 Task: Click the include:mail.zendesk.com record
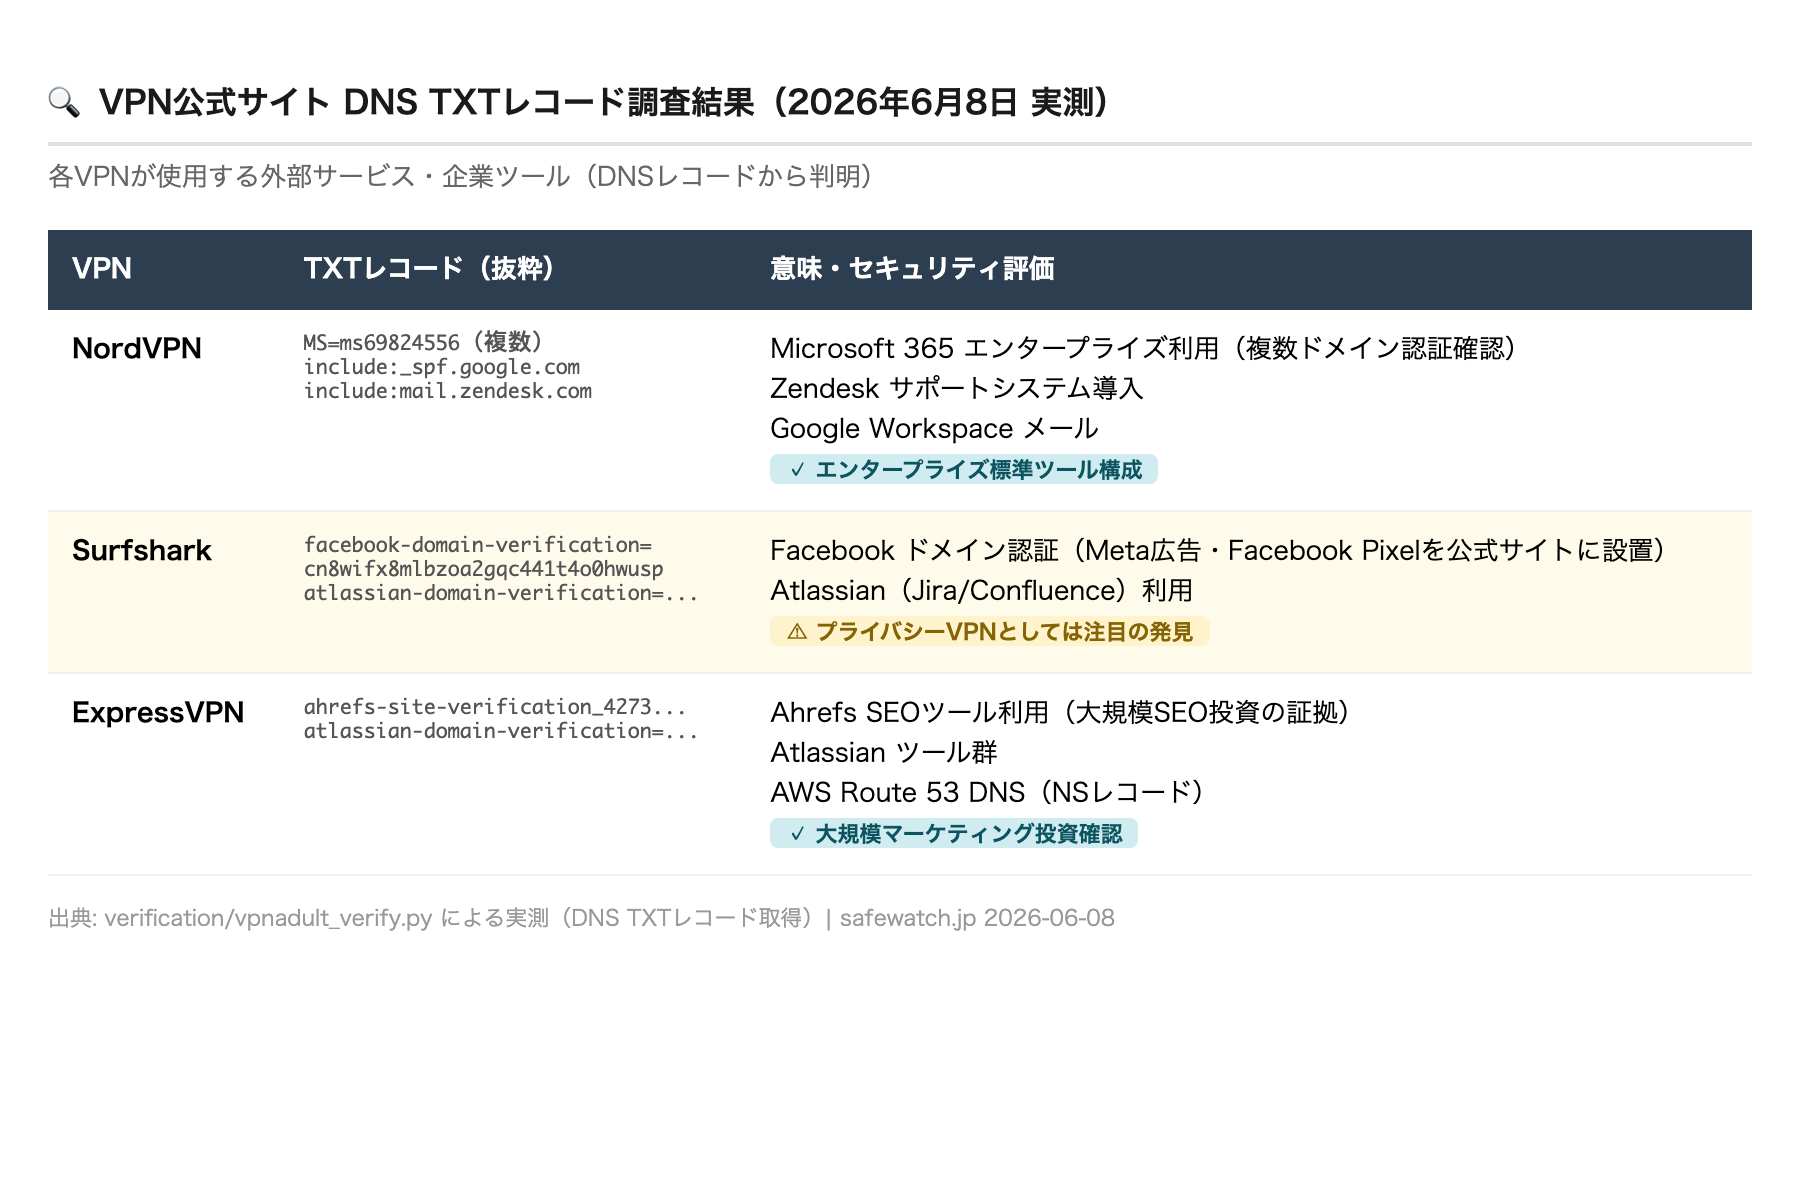pos(448,391)
